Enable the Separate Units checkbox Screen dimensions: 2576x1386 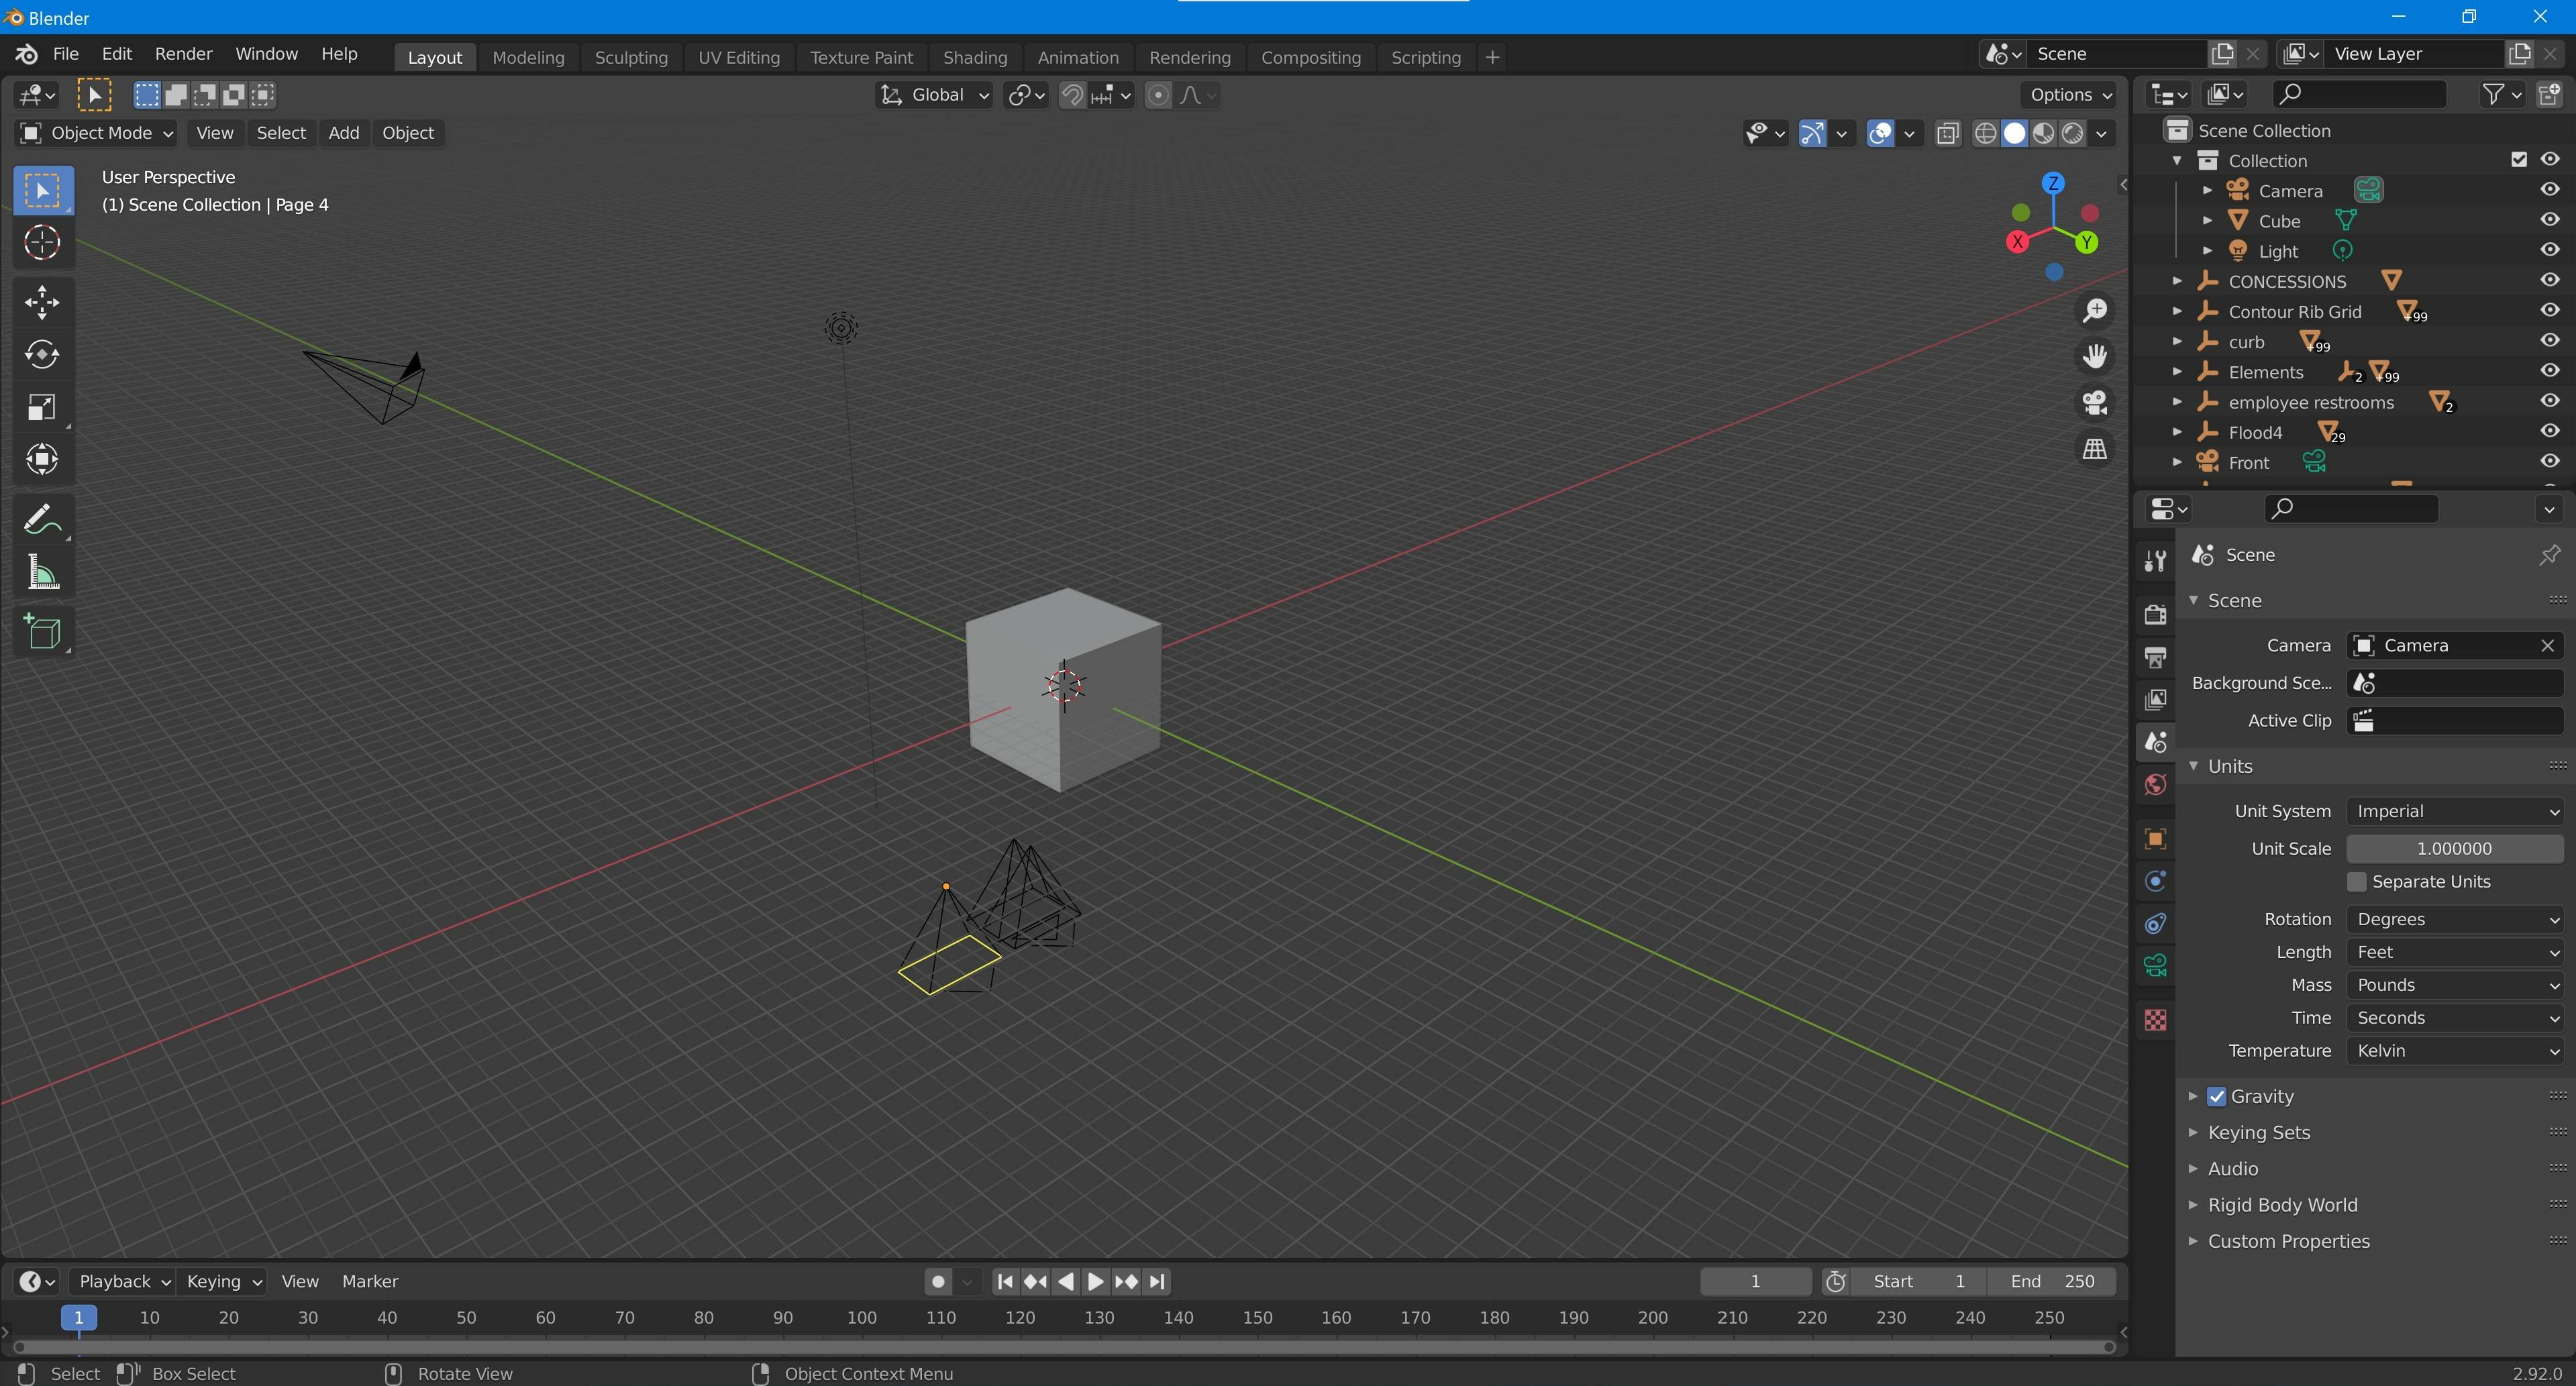2357,881
